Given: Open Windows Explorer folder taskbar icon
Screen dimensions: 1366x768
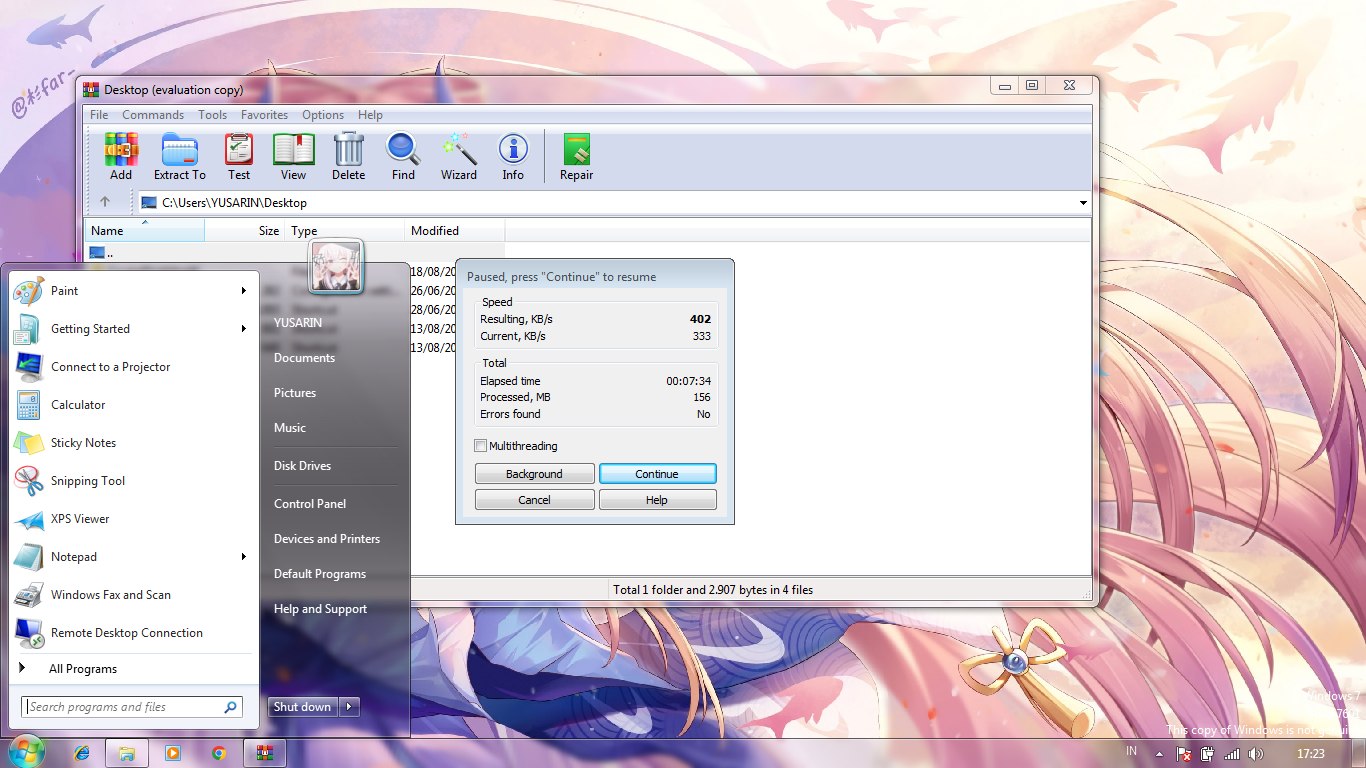Looking at the screenshot, I should pos(126,753).
